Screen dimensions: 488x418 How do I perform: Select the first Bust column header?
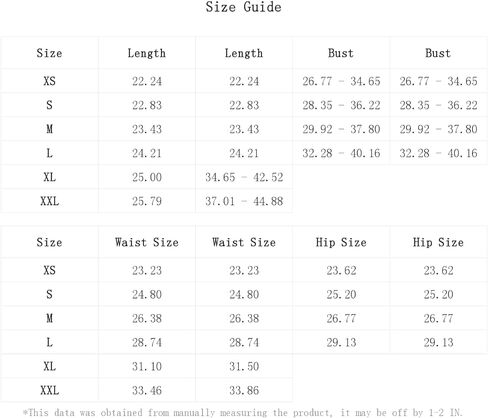[x=341, y=53]
